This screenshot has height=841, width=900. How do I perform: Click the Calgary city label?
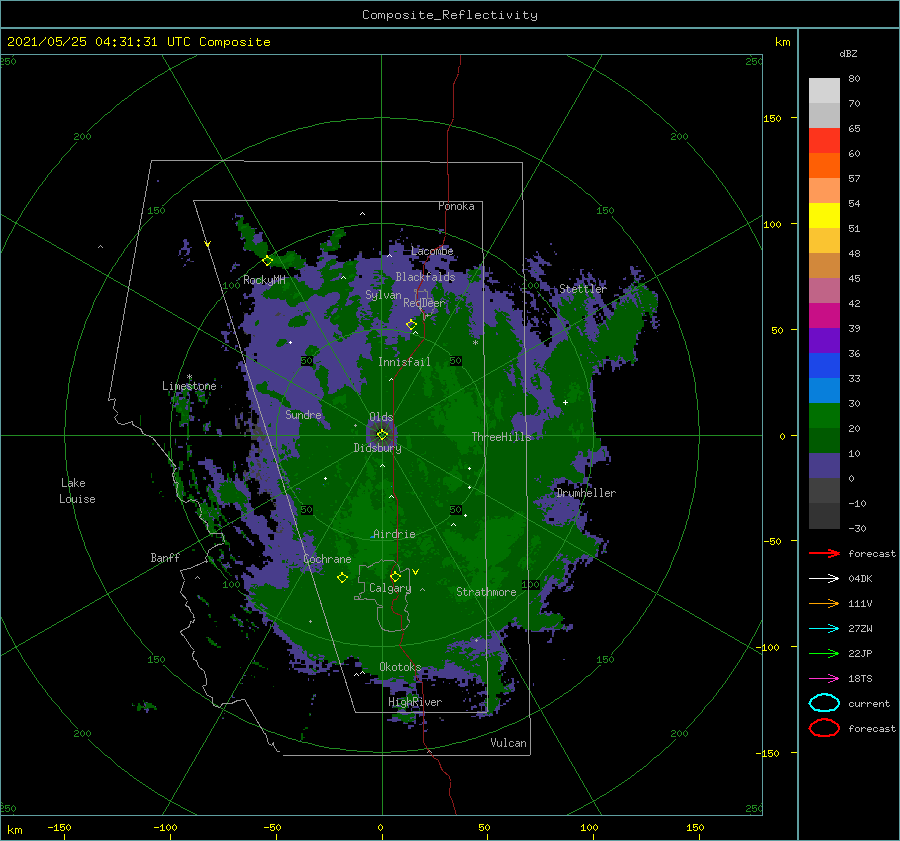(390, 588)
